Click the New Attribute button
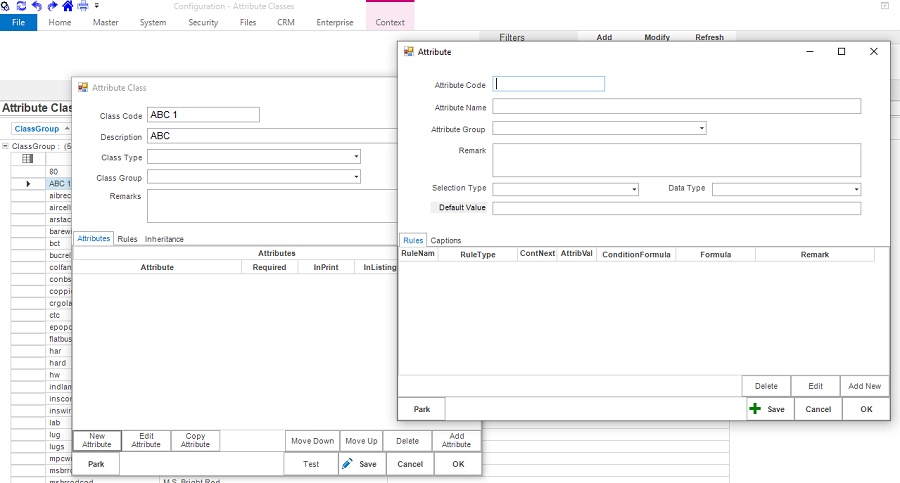The image size is (900, 483). pos(97,441)
